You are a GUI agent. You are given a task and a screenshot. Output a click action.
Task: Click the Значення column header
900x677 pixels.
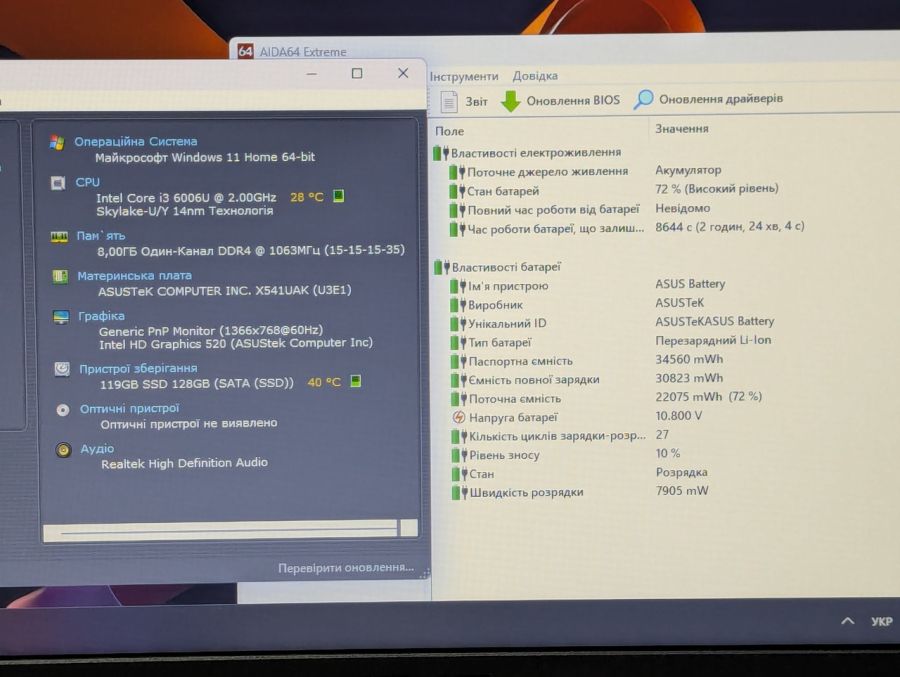[x=682, y=129]
